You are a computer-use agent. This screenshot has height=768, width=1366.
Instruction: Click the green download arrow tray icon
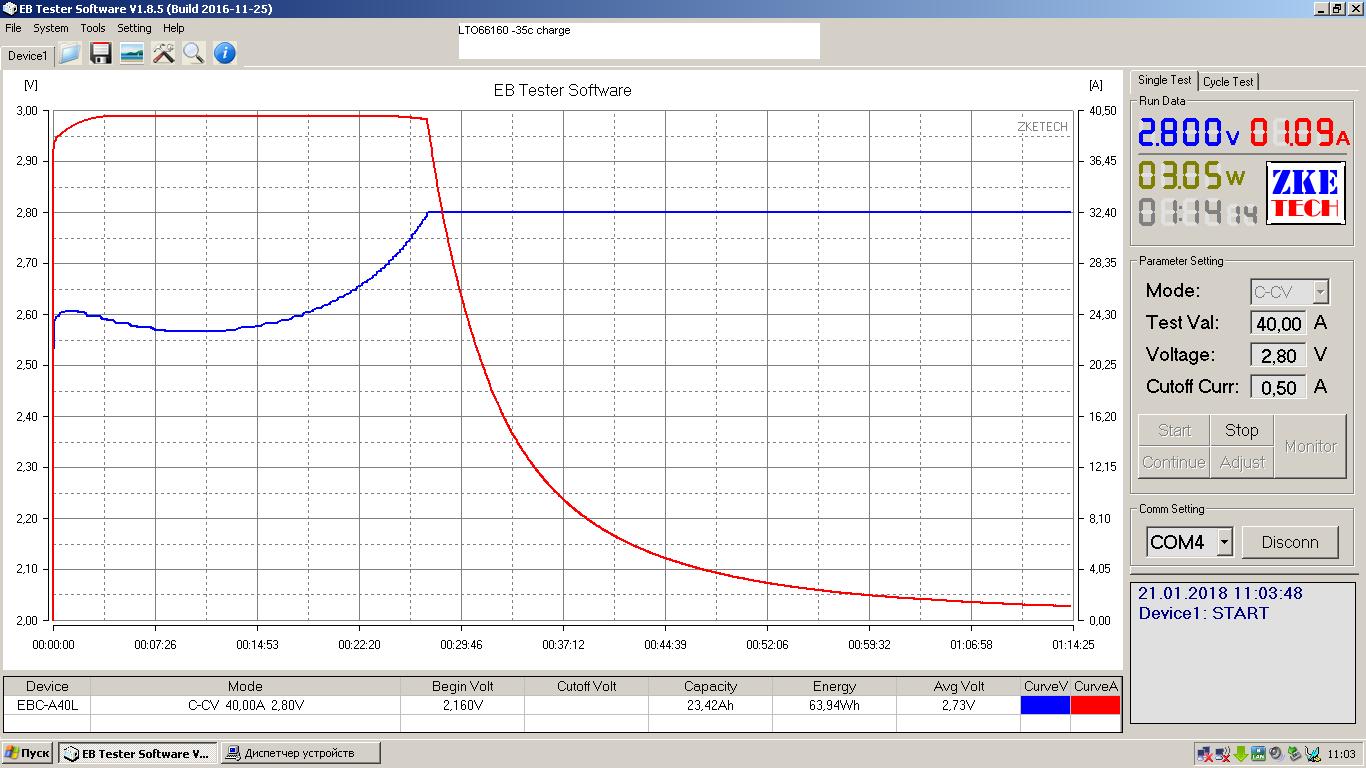coord(1240,754)
